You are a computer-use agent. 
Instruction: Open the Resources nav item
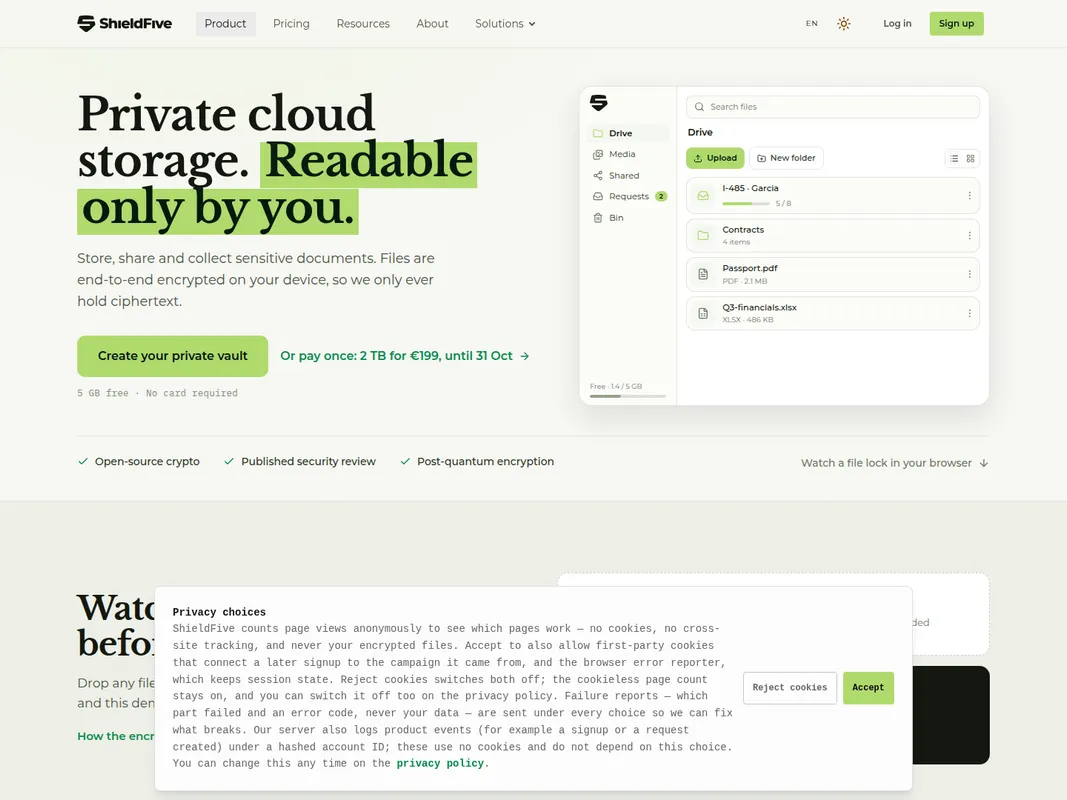tap(363, 24)
